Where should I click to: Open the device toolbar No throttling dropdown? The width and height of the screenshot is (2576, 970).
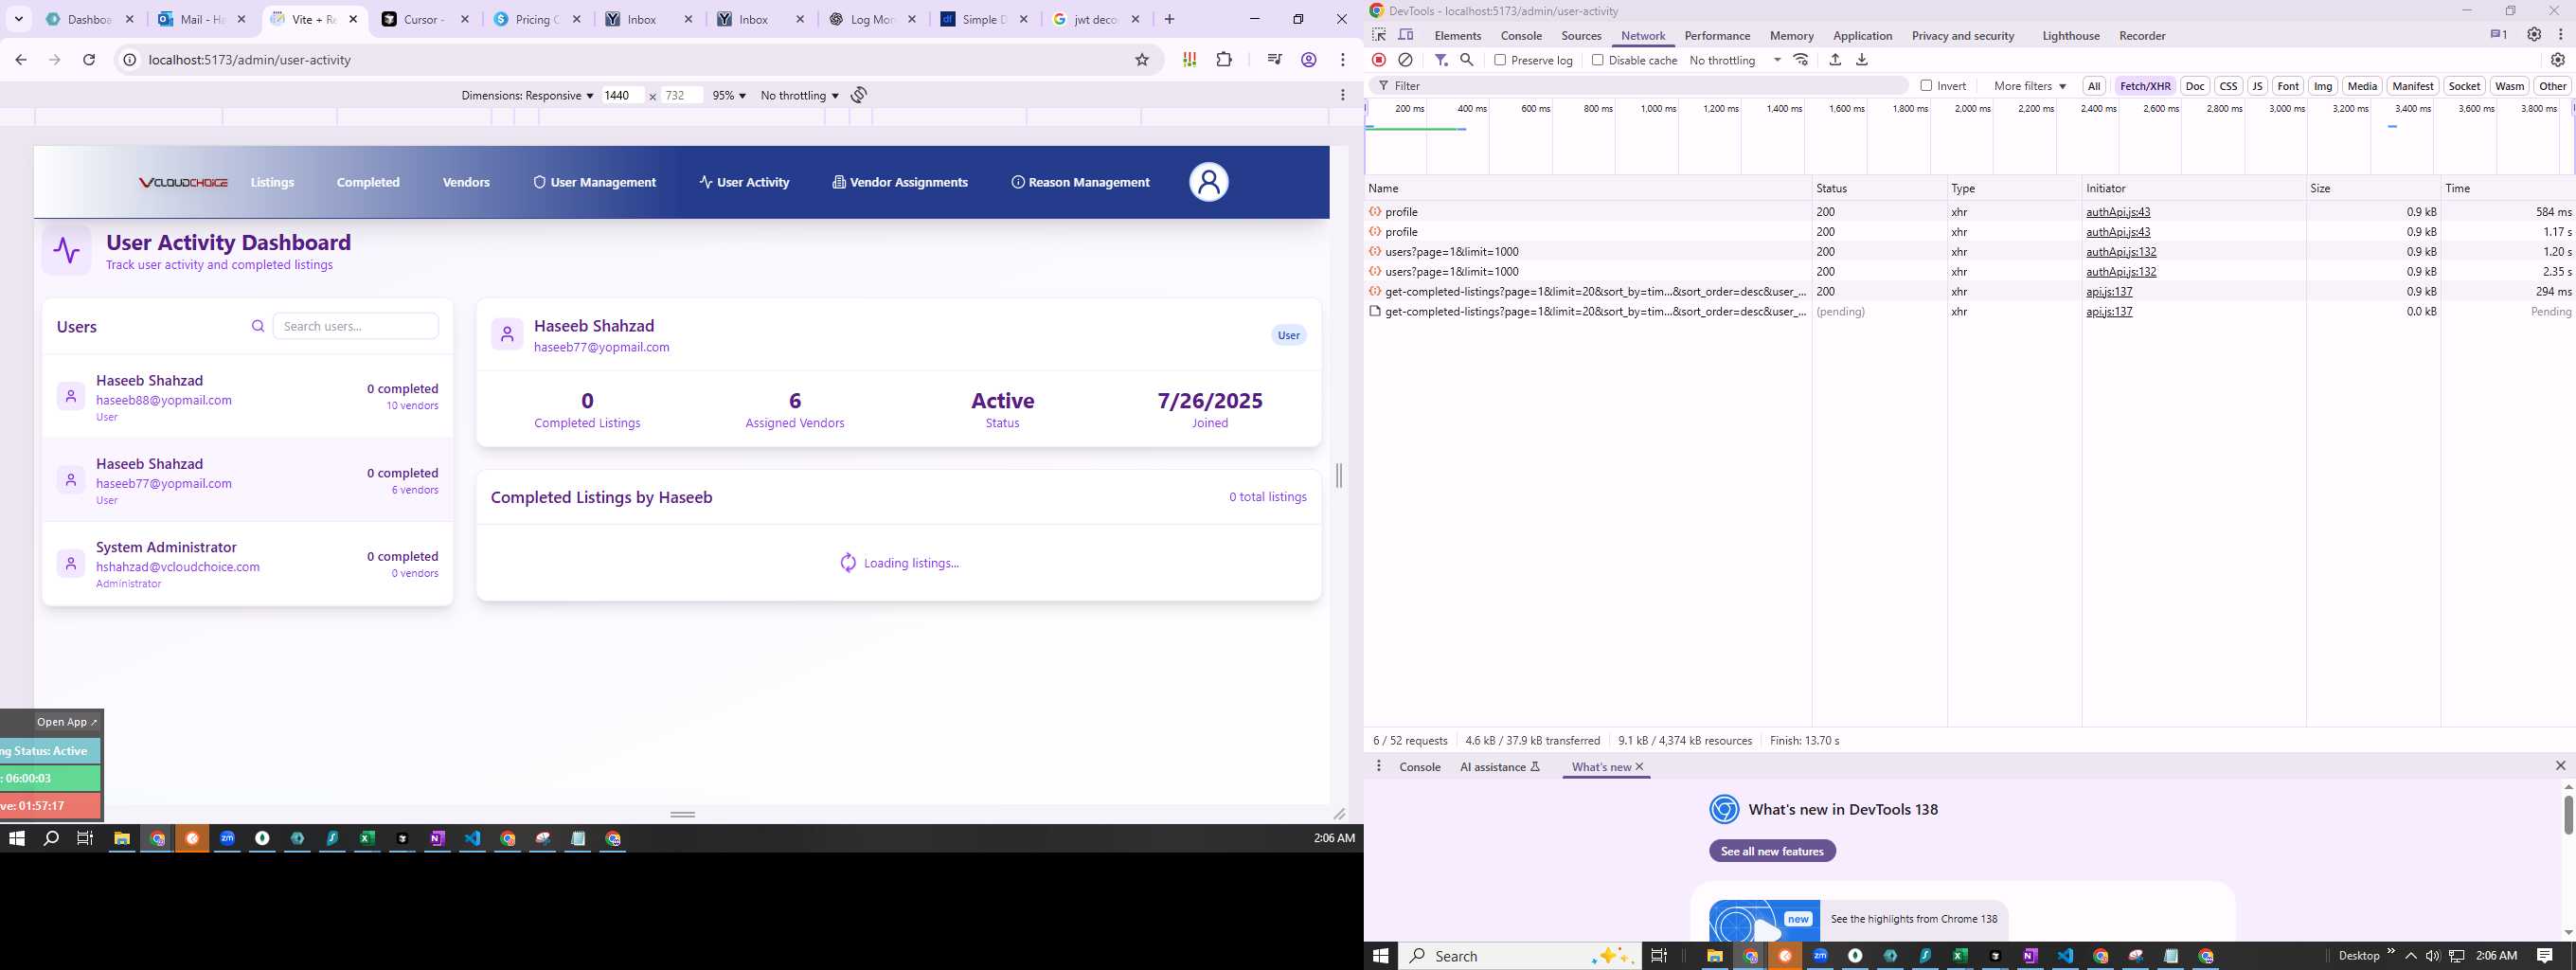(799, 95)
